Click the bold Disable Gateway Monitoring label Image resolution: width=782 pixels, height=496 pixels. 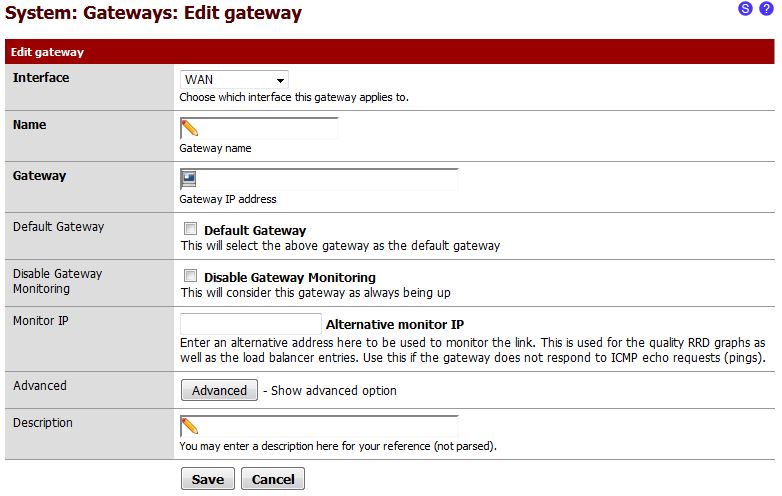click(290, 277)
